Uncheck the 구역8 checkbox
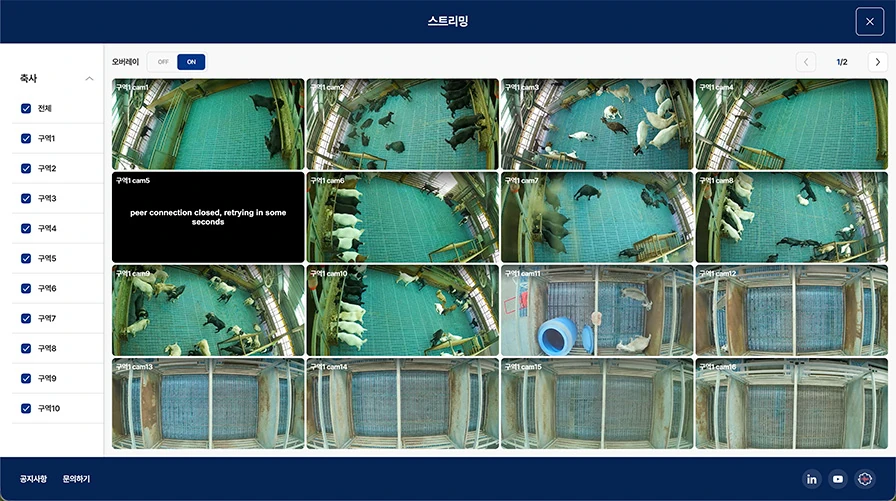Image resolution: width=896 pixels, height=501 pixels. pos(26,348)
